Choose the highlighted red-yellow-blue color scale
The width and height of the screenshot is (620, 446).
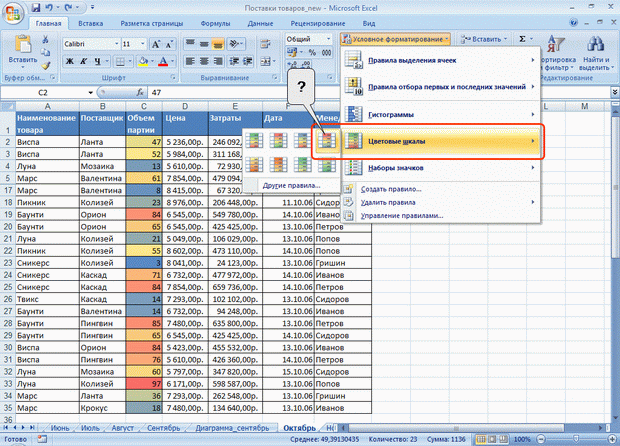[x=327, y=140]
